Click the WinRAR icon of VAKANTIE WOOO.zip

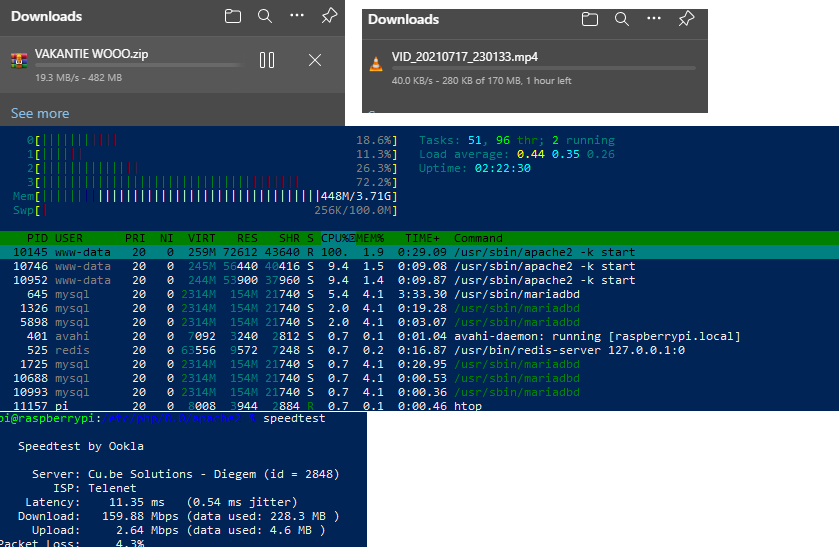(x=19, y=60)
